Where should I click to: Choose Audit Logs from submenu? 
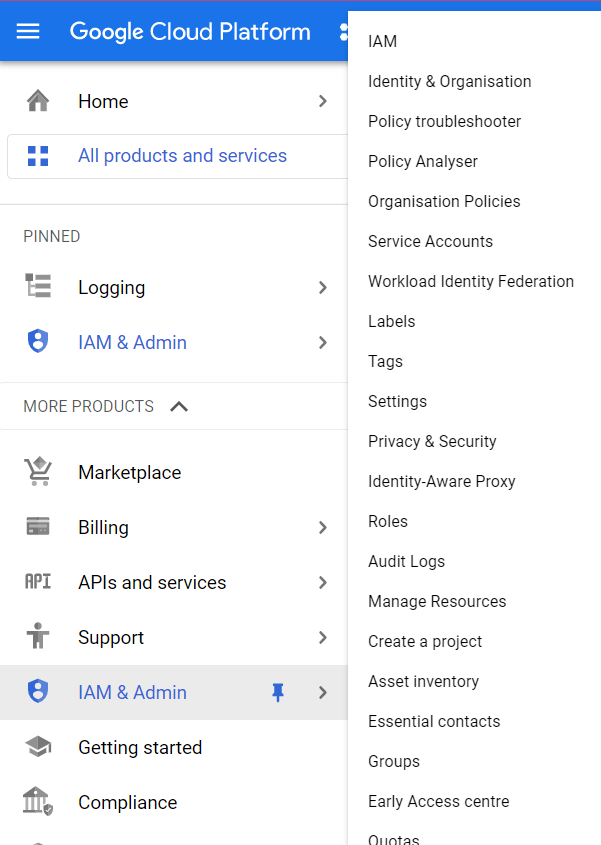click(406, 561)
